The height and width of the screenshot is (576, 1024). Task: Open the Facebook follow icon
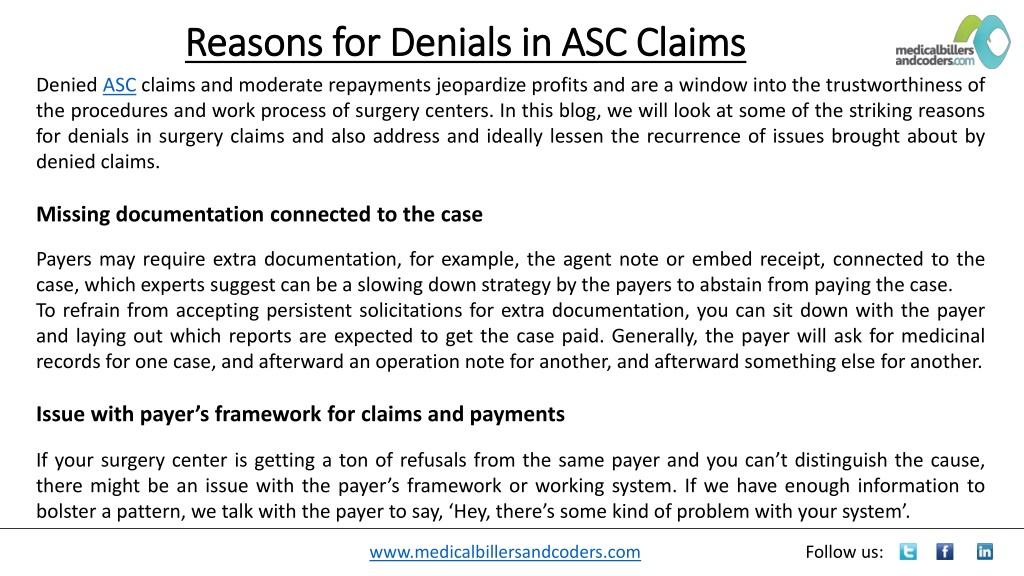944,552
